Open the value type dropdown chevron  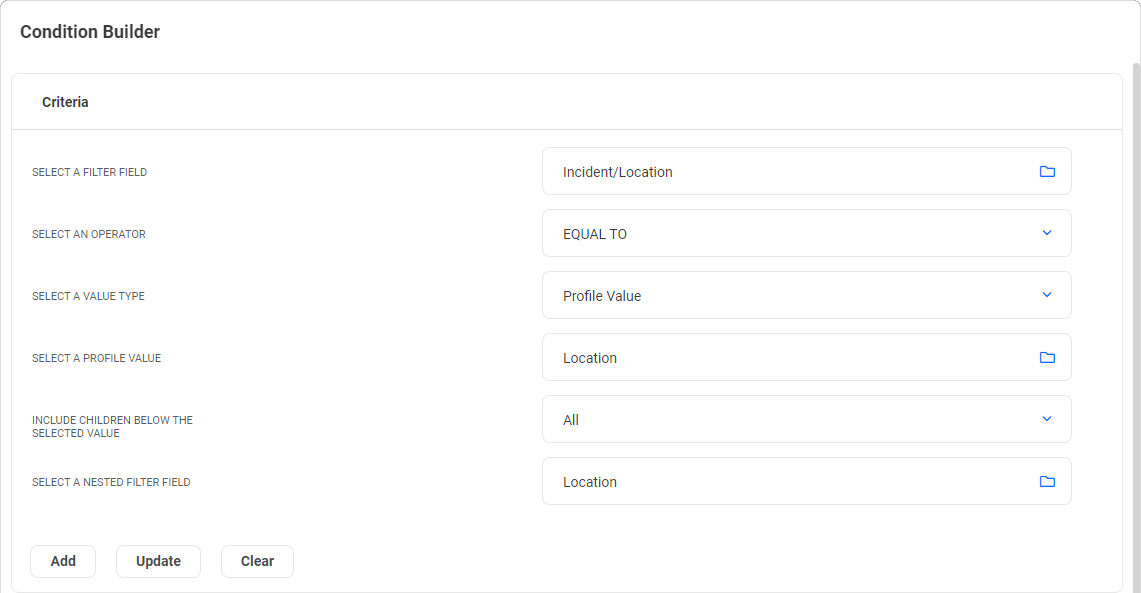click(1047, 295)
